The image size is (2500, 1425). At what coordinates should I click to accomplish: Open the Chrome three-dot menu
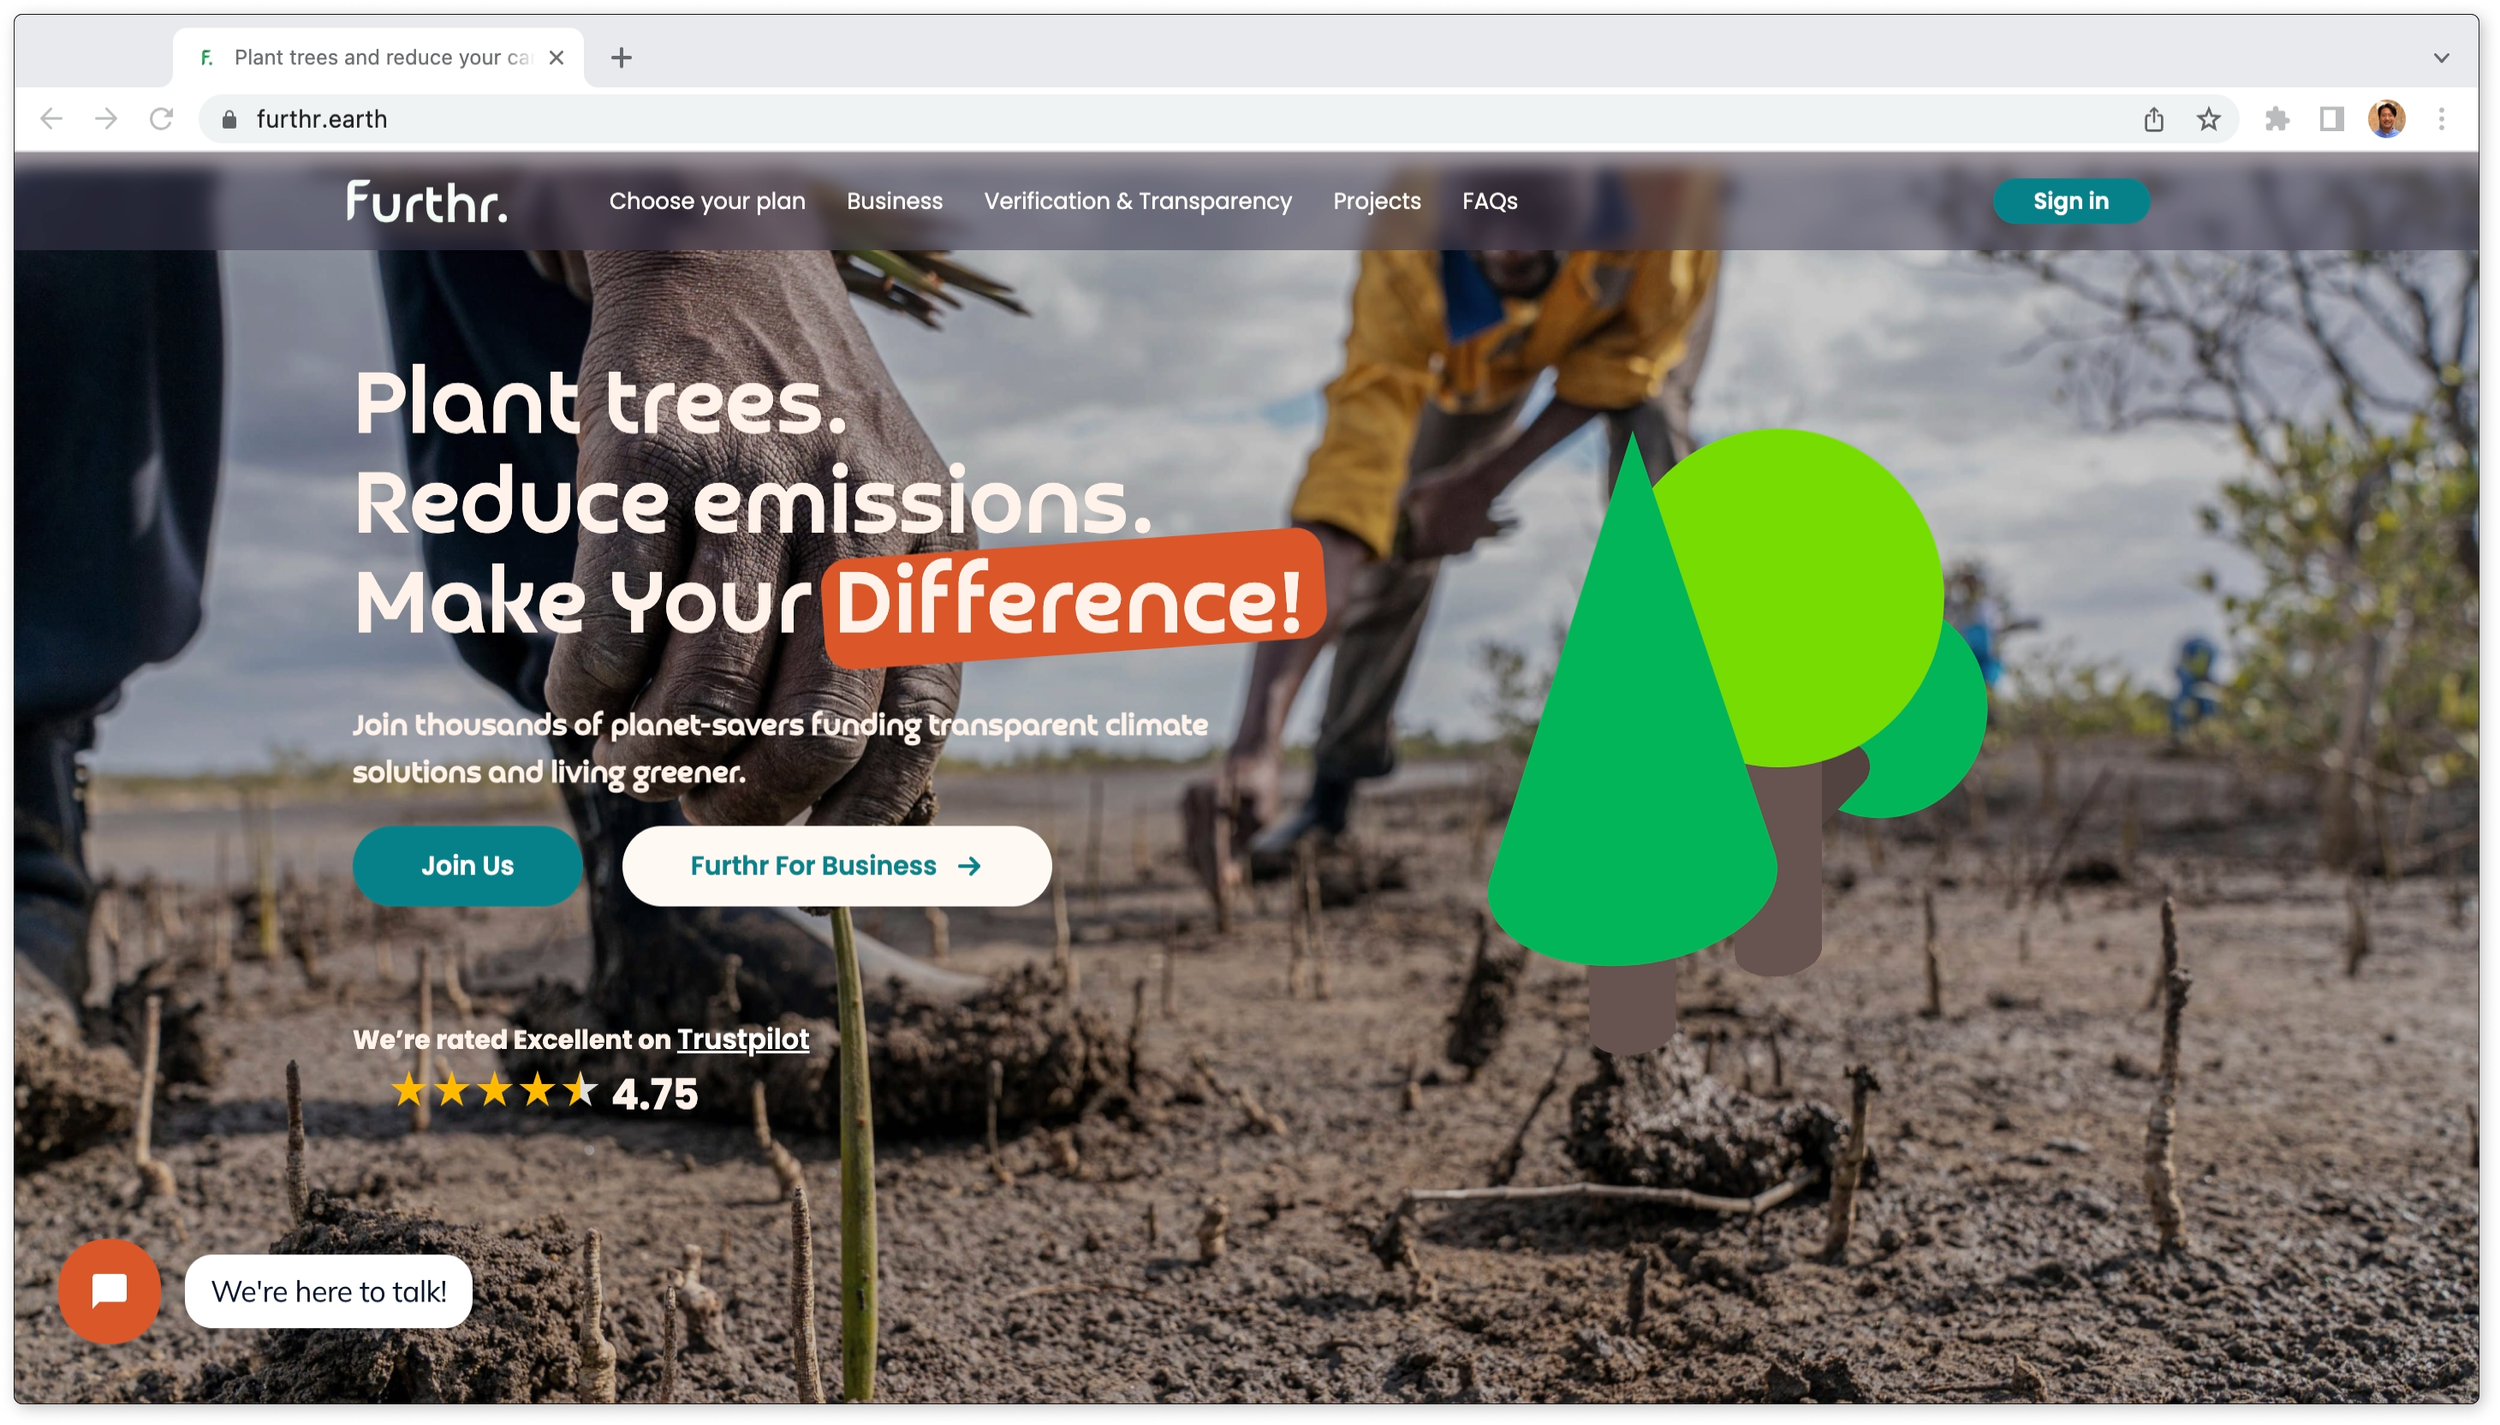2441,120
